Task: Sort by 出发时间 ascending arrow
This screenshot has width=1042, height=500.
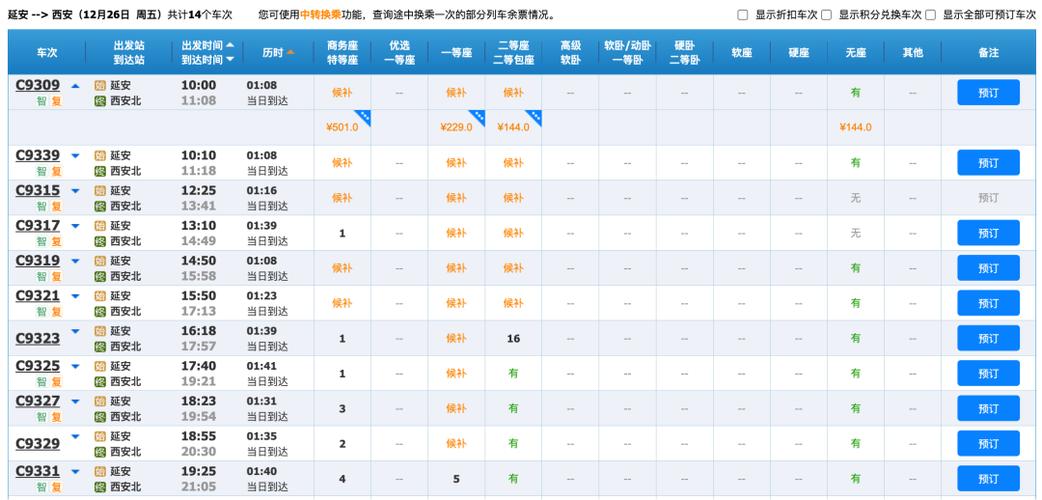Action: tap(230, 45)
